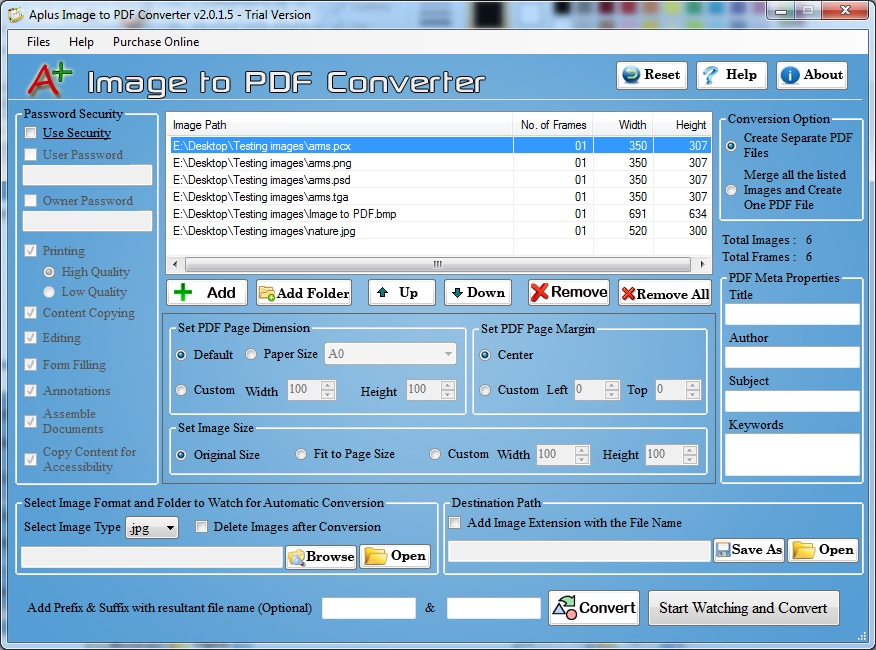876x650 pixels.
Task: Click page dimension Height spinner arrows
Action: point(447,390)
